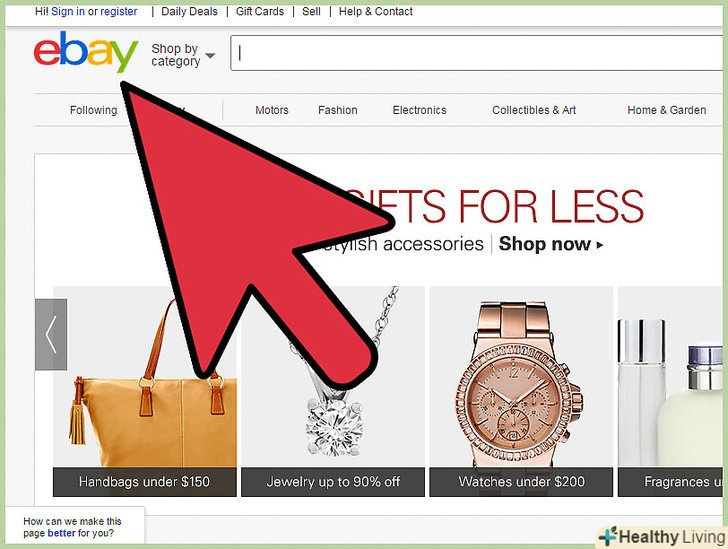
Task: Select the Home & Garden tab
Action: point(667,110)
